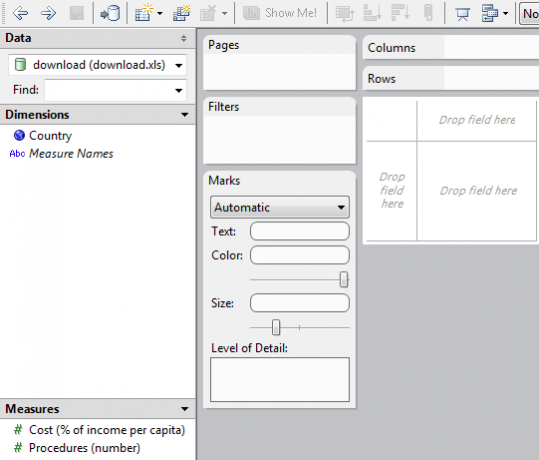
Task: Open the Measures pane menu arrow
Action: point(185,409)
